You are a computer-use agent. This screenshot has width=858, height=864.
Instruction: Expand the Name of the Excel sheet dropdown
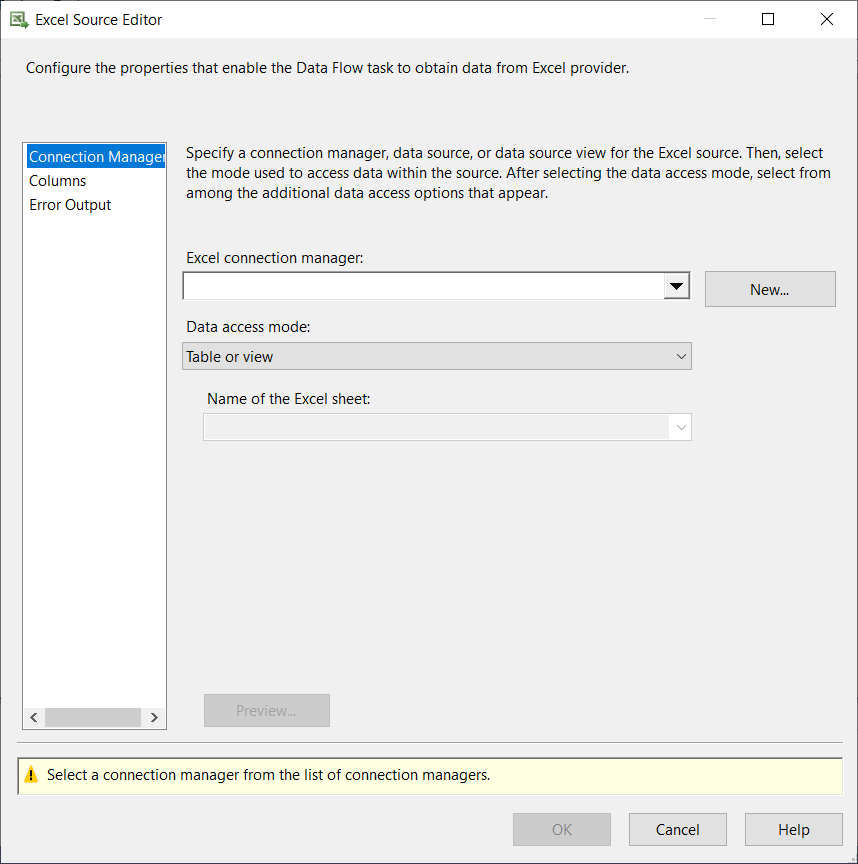[681, 426]
